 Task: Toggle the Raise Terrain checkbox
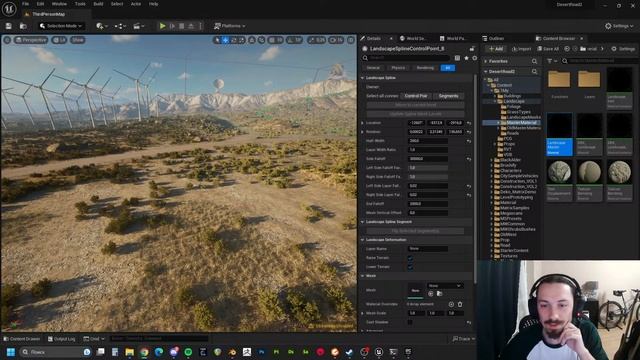[410, 258]
